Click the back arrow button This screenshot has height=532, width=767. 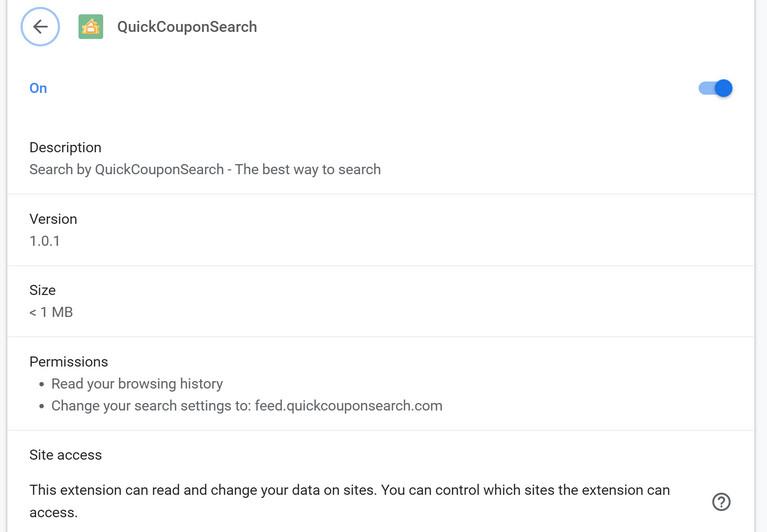click(40, 27)
